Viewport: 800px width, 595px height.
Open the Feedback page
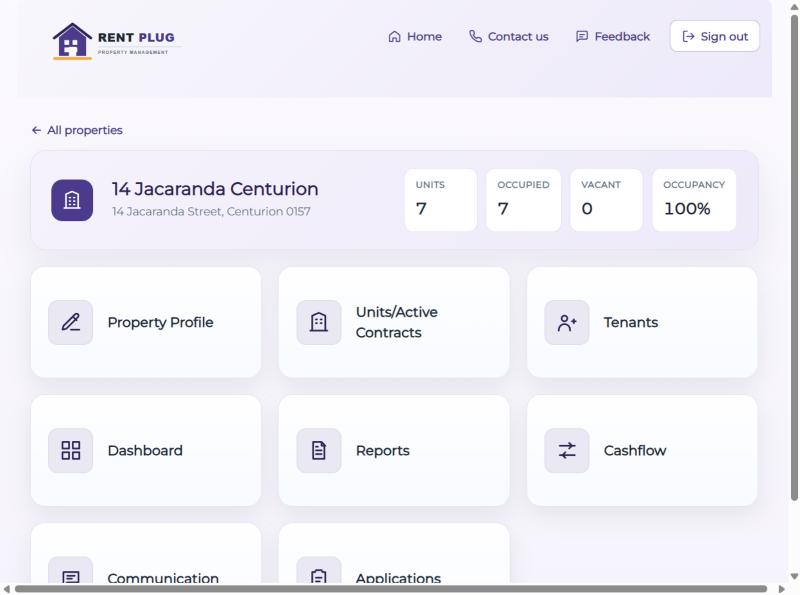coord(613,37)
